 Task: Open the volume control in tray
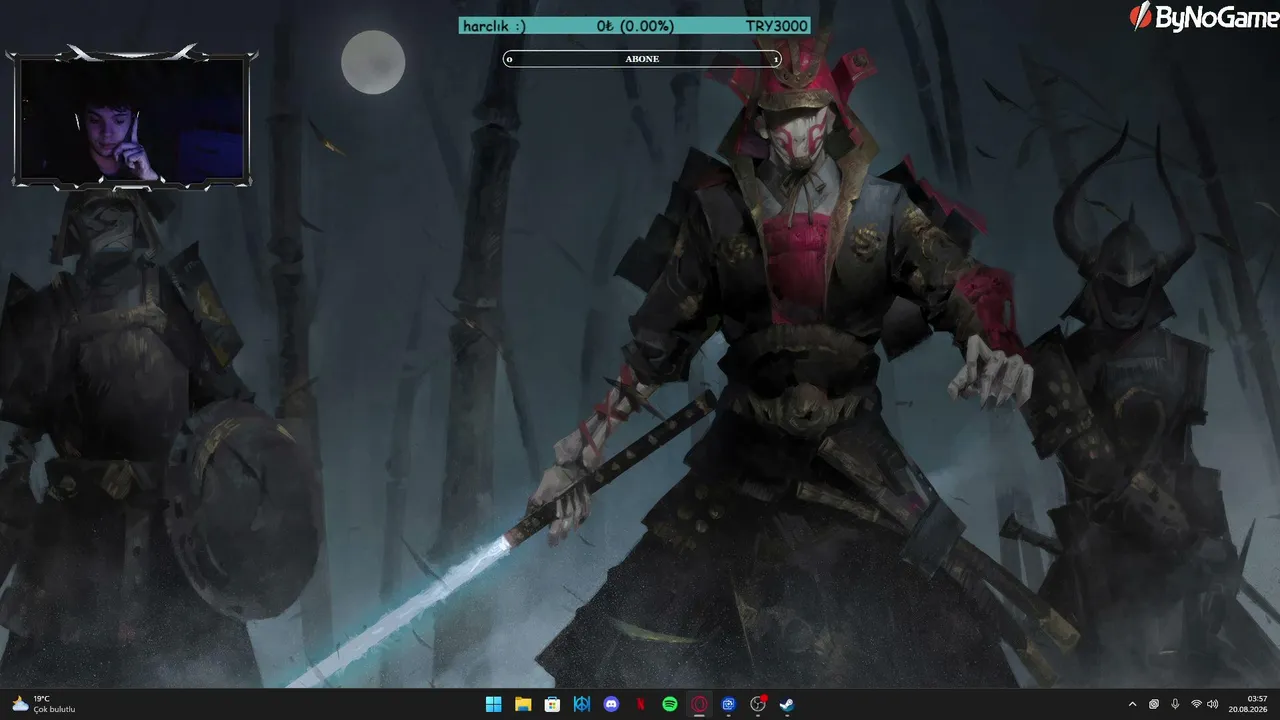tap(1213, 704)
